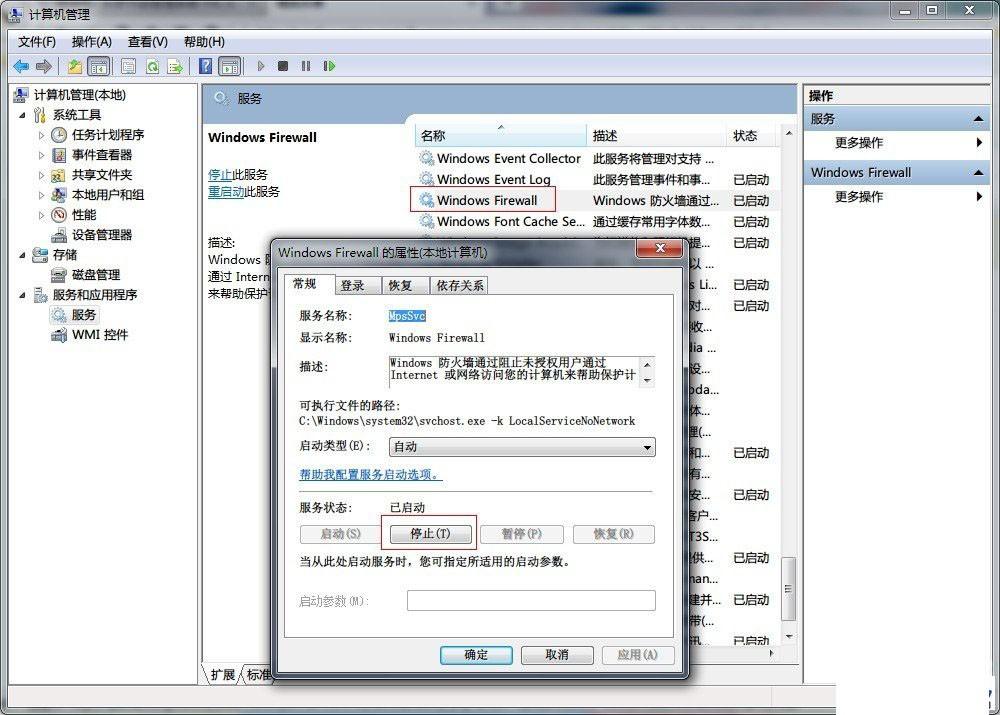Screen dimensions: 1000x715
Task: Open the 文件(F) menu
Action: click(x=36, y=42)
